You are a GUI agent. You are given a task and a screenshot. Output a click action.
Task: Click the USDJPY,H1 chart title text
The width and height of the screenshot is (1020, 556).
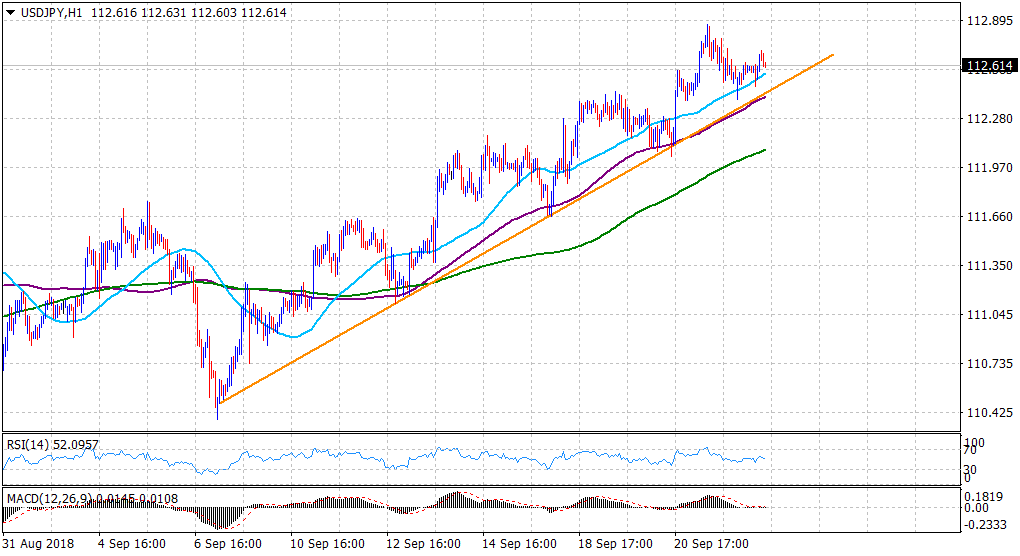(49, 12)
